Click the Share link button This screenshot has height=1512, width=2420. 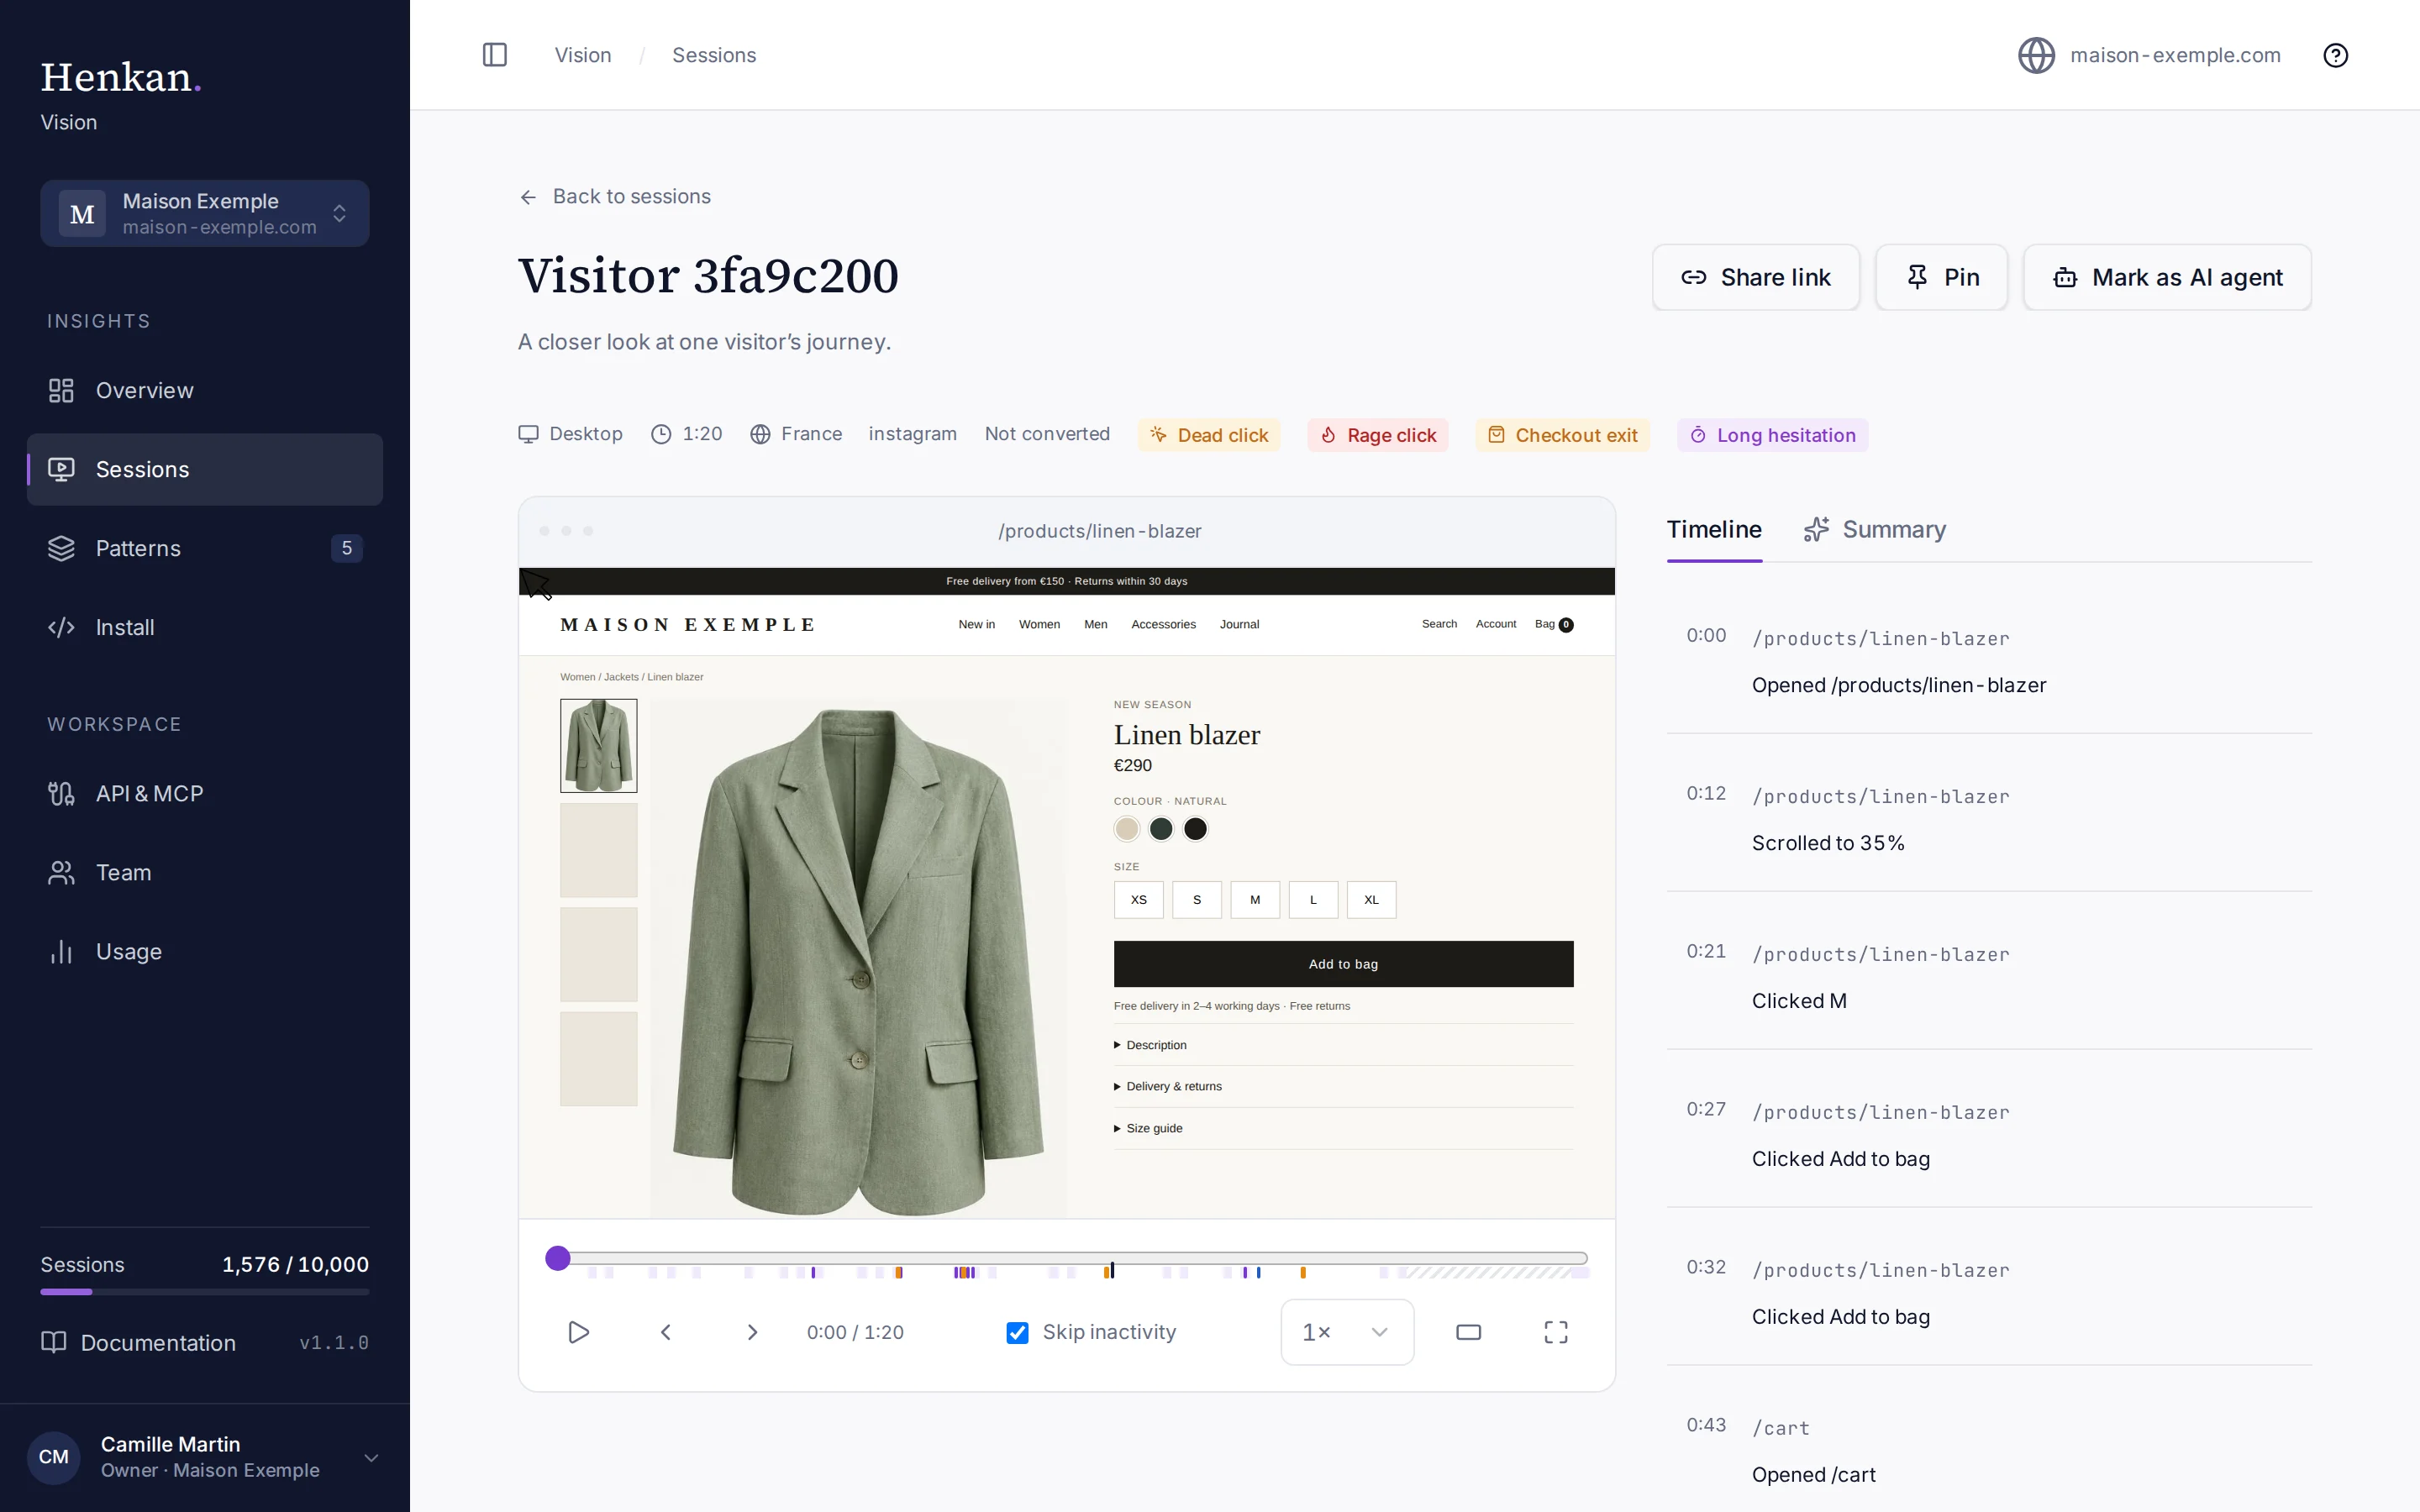click(1756, 277)
